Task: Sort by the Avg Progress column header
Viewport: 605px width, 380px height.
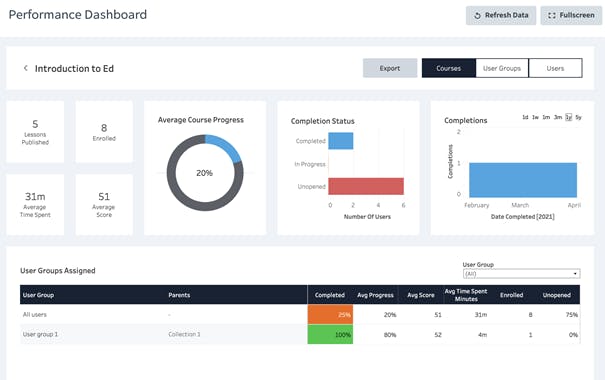Action: click(x=375, y=295)
